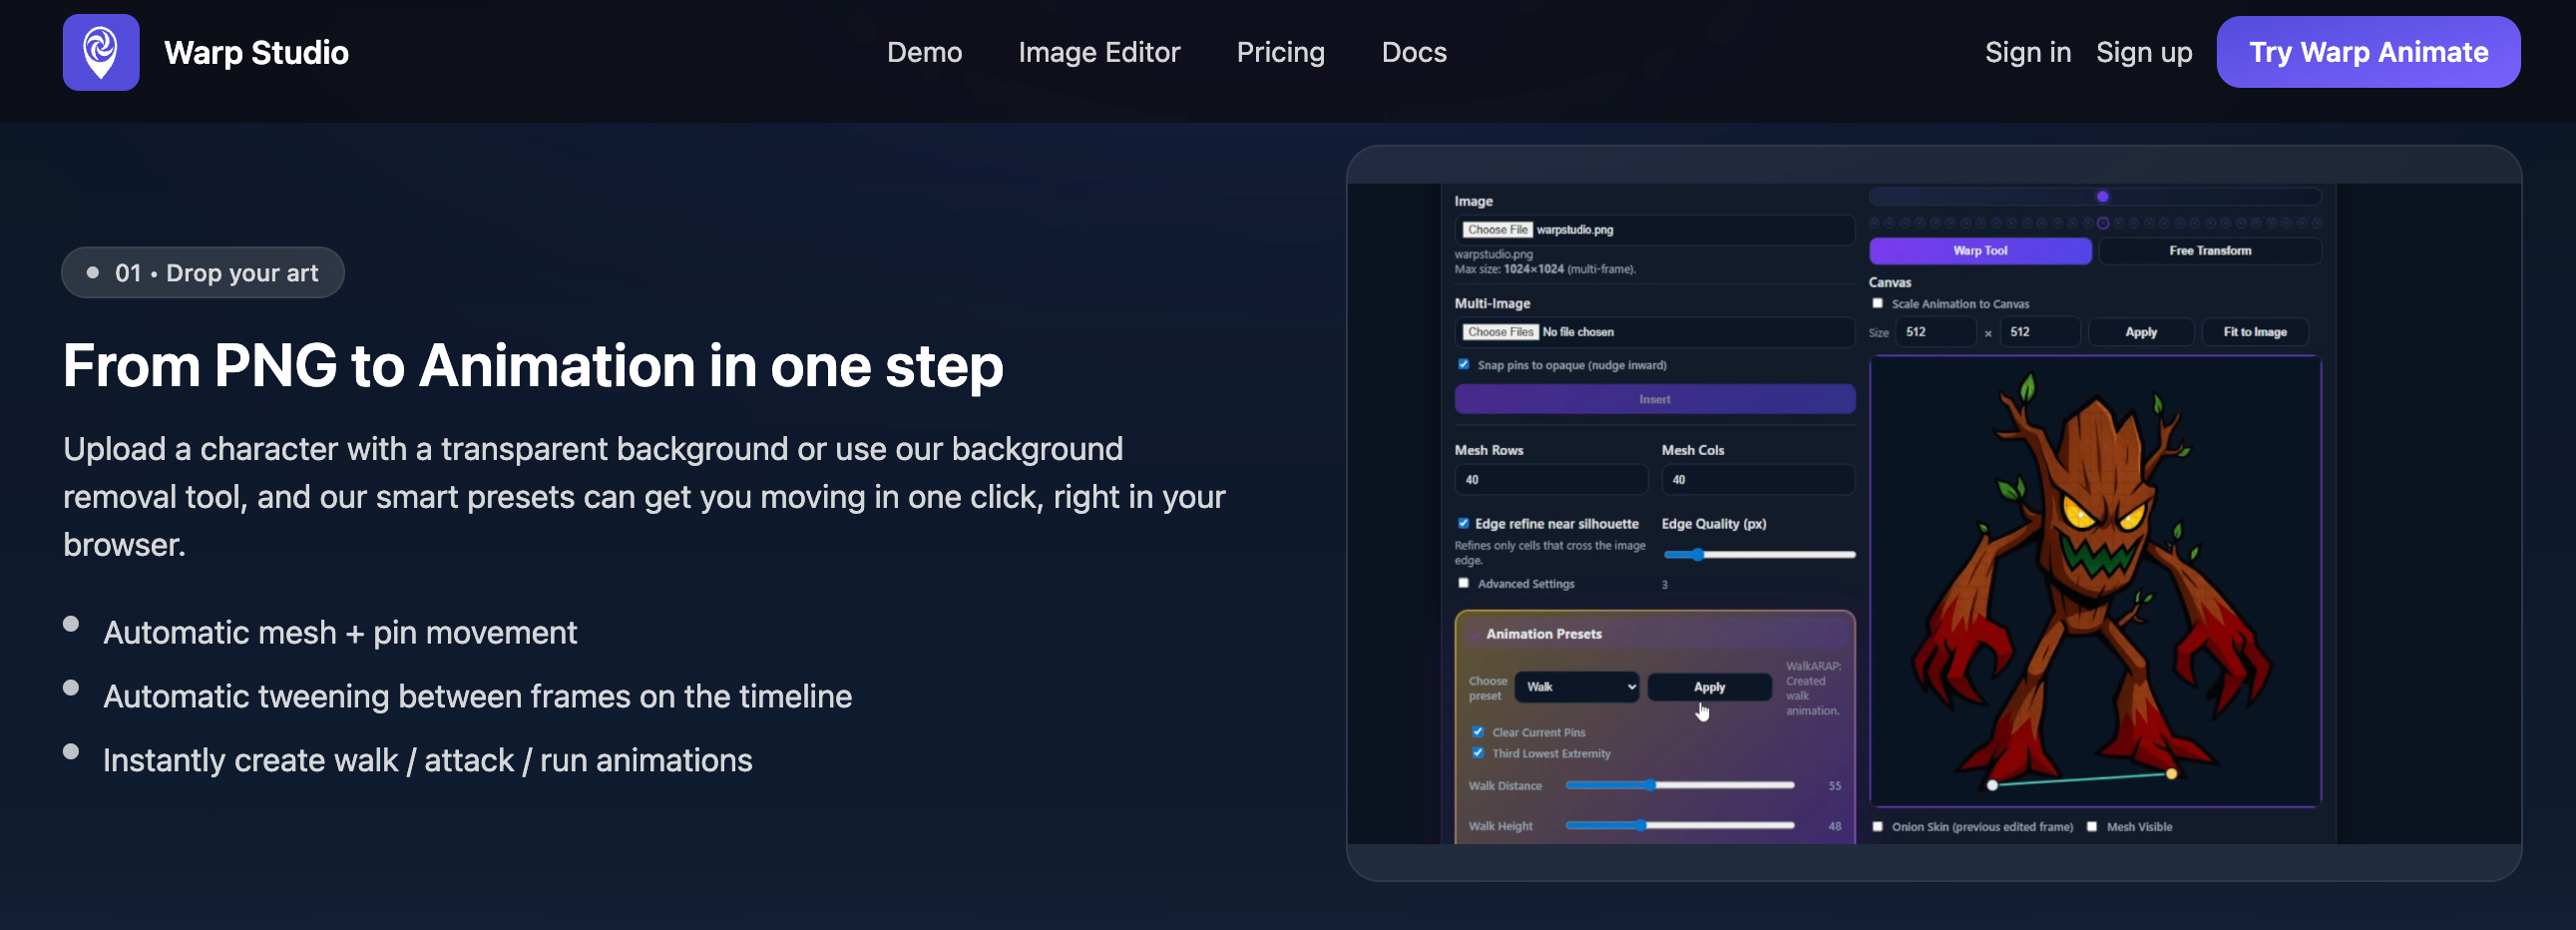Turn on Onion Skin option
Viewport: 2576px width, 930px height.
(x=1877, y=826)
